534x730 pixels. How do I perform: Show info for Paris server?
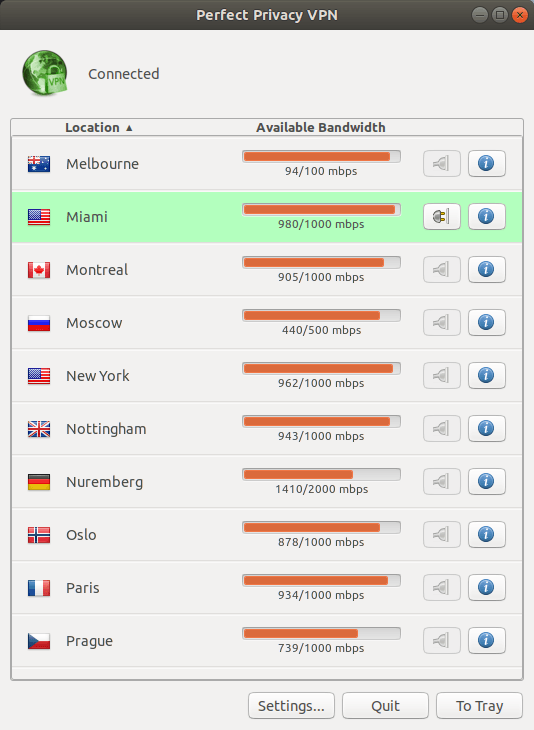tap(487, 588)
